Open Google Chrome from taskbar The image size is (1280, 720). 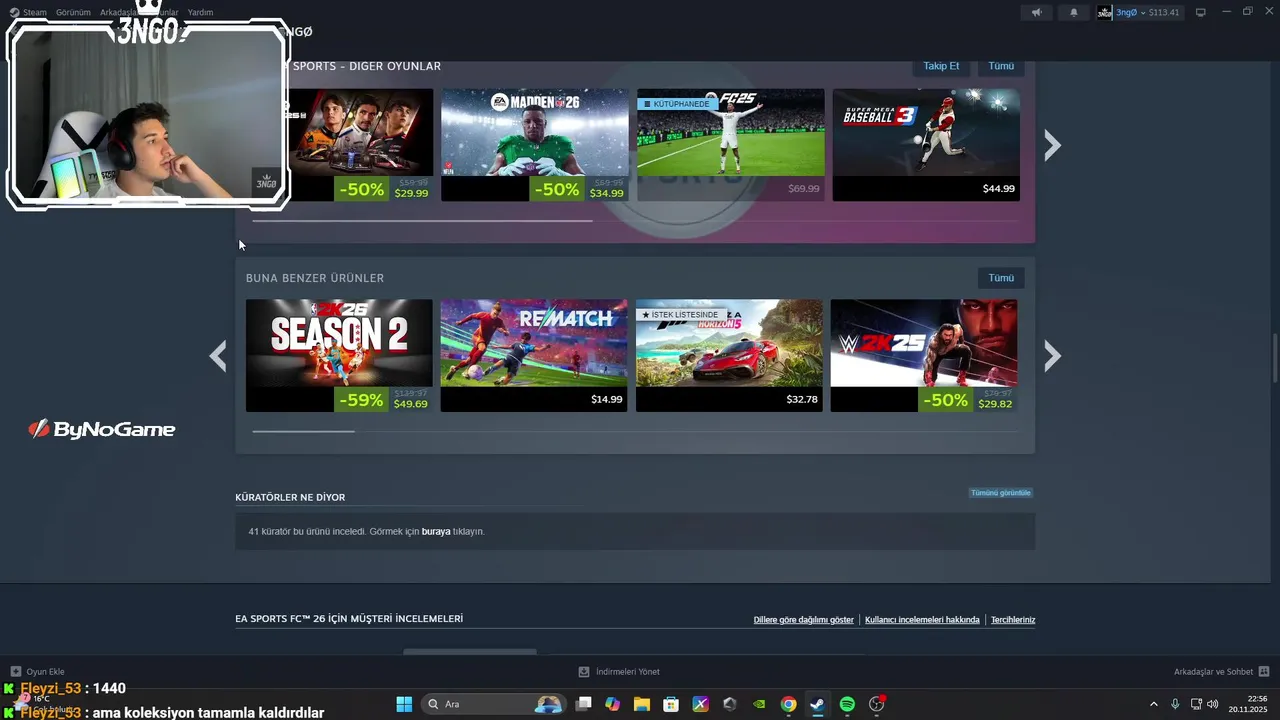[x=788, y=704]
